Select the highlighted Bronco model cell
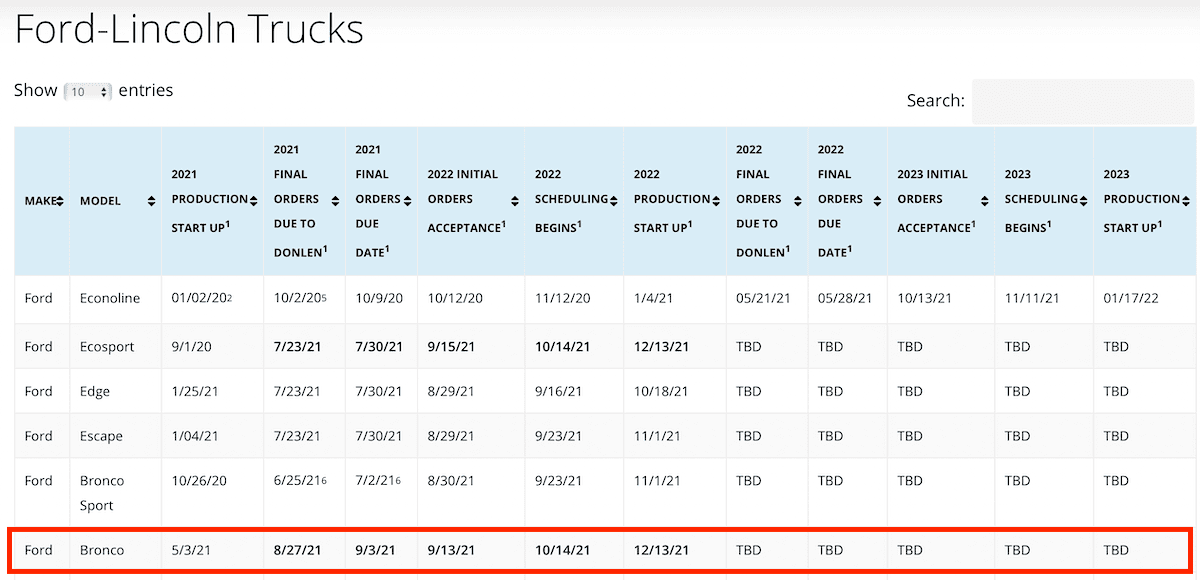Viewport: 1200px width, 580px height. (x=102, y=550)
